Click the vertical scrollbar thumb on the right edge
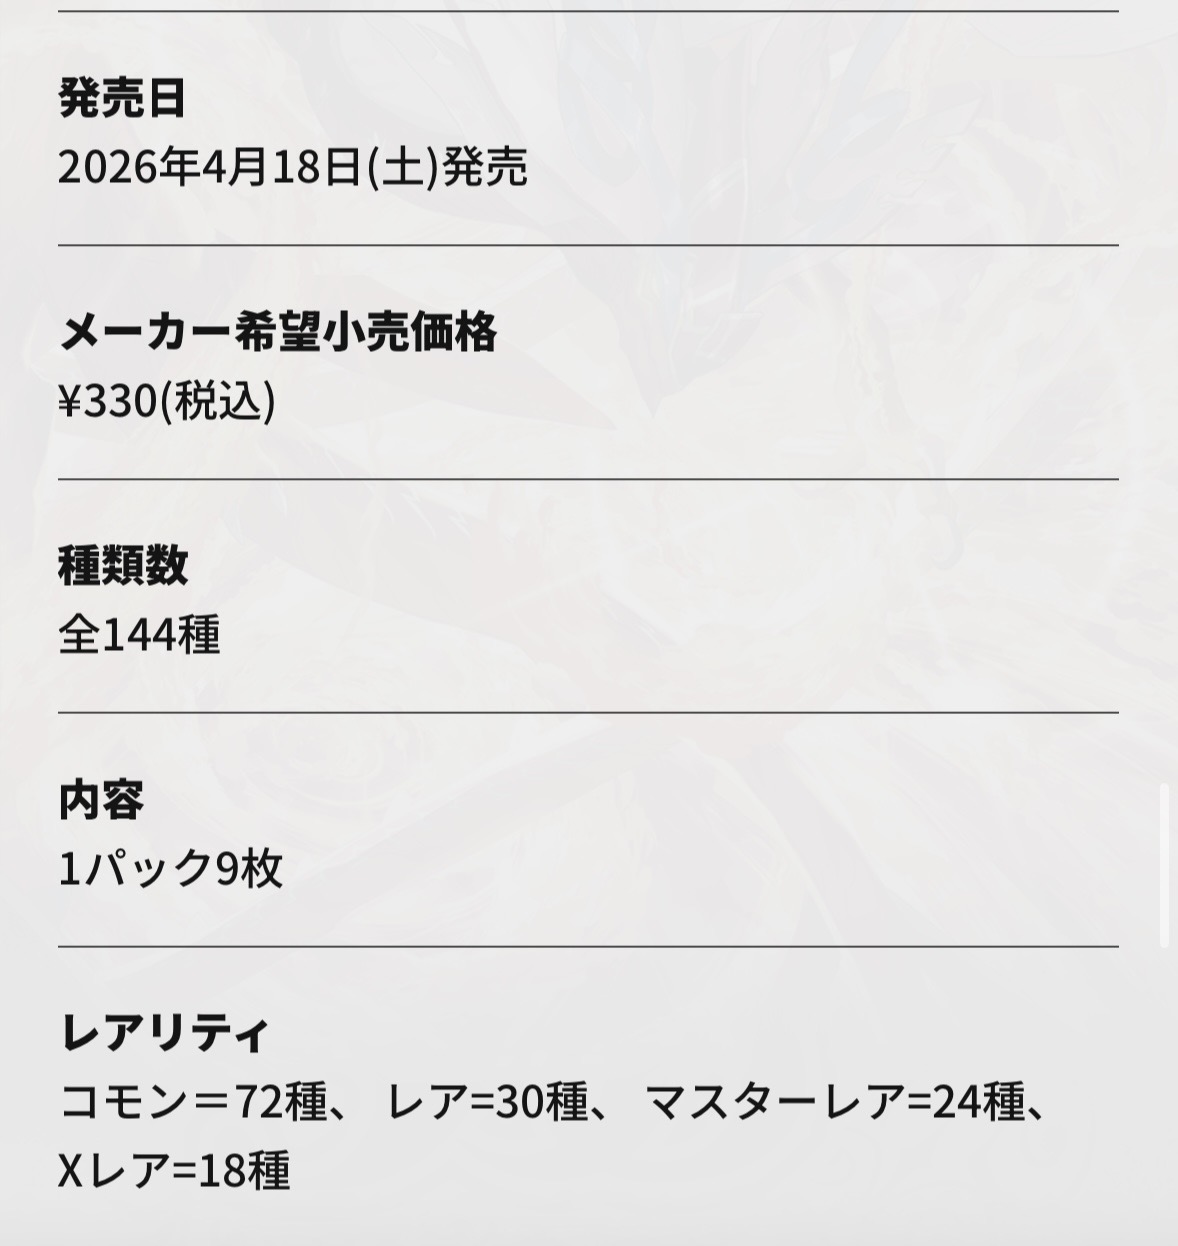 pyautogui.click(x=1164, y=865)
